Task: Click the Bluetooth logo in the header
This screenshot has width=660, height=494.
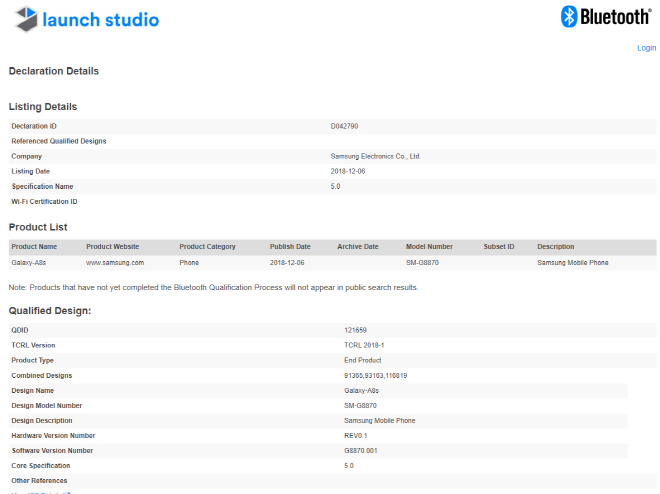Action: click(x=606, y=17)
